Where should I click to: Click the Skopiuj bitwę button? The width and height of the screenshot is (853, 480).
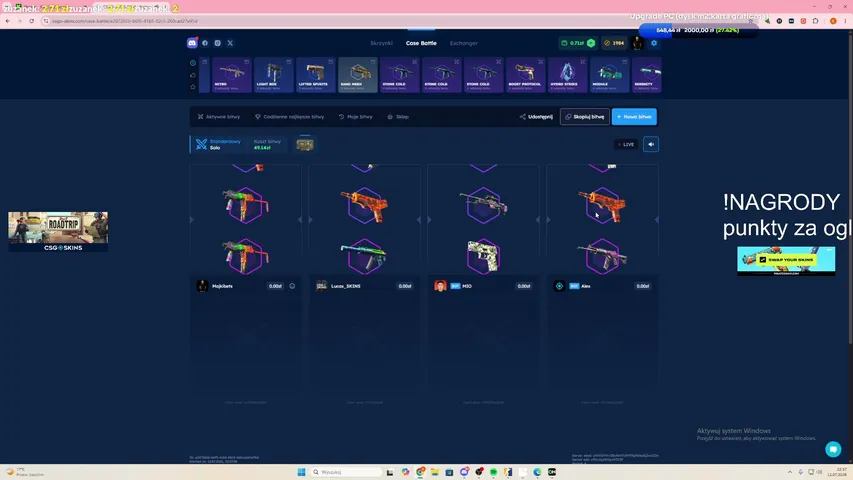click(585, 116)
